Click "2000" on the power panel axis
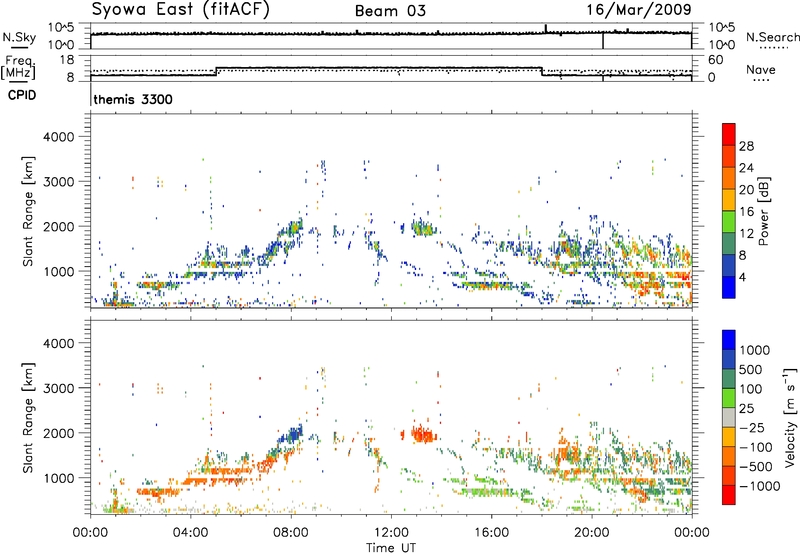This screenshot has height=554, width=800. (x=59, y=226)
